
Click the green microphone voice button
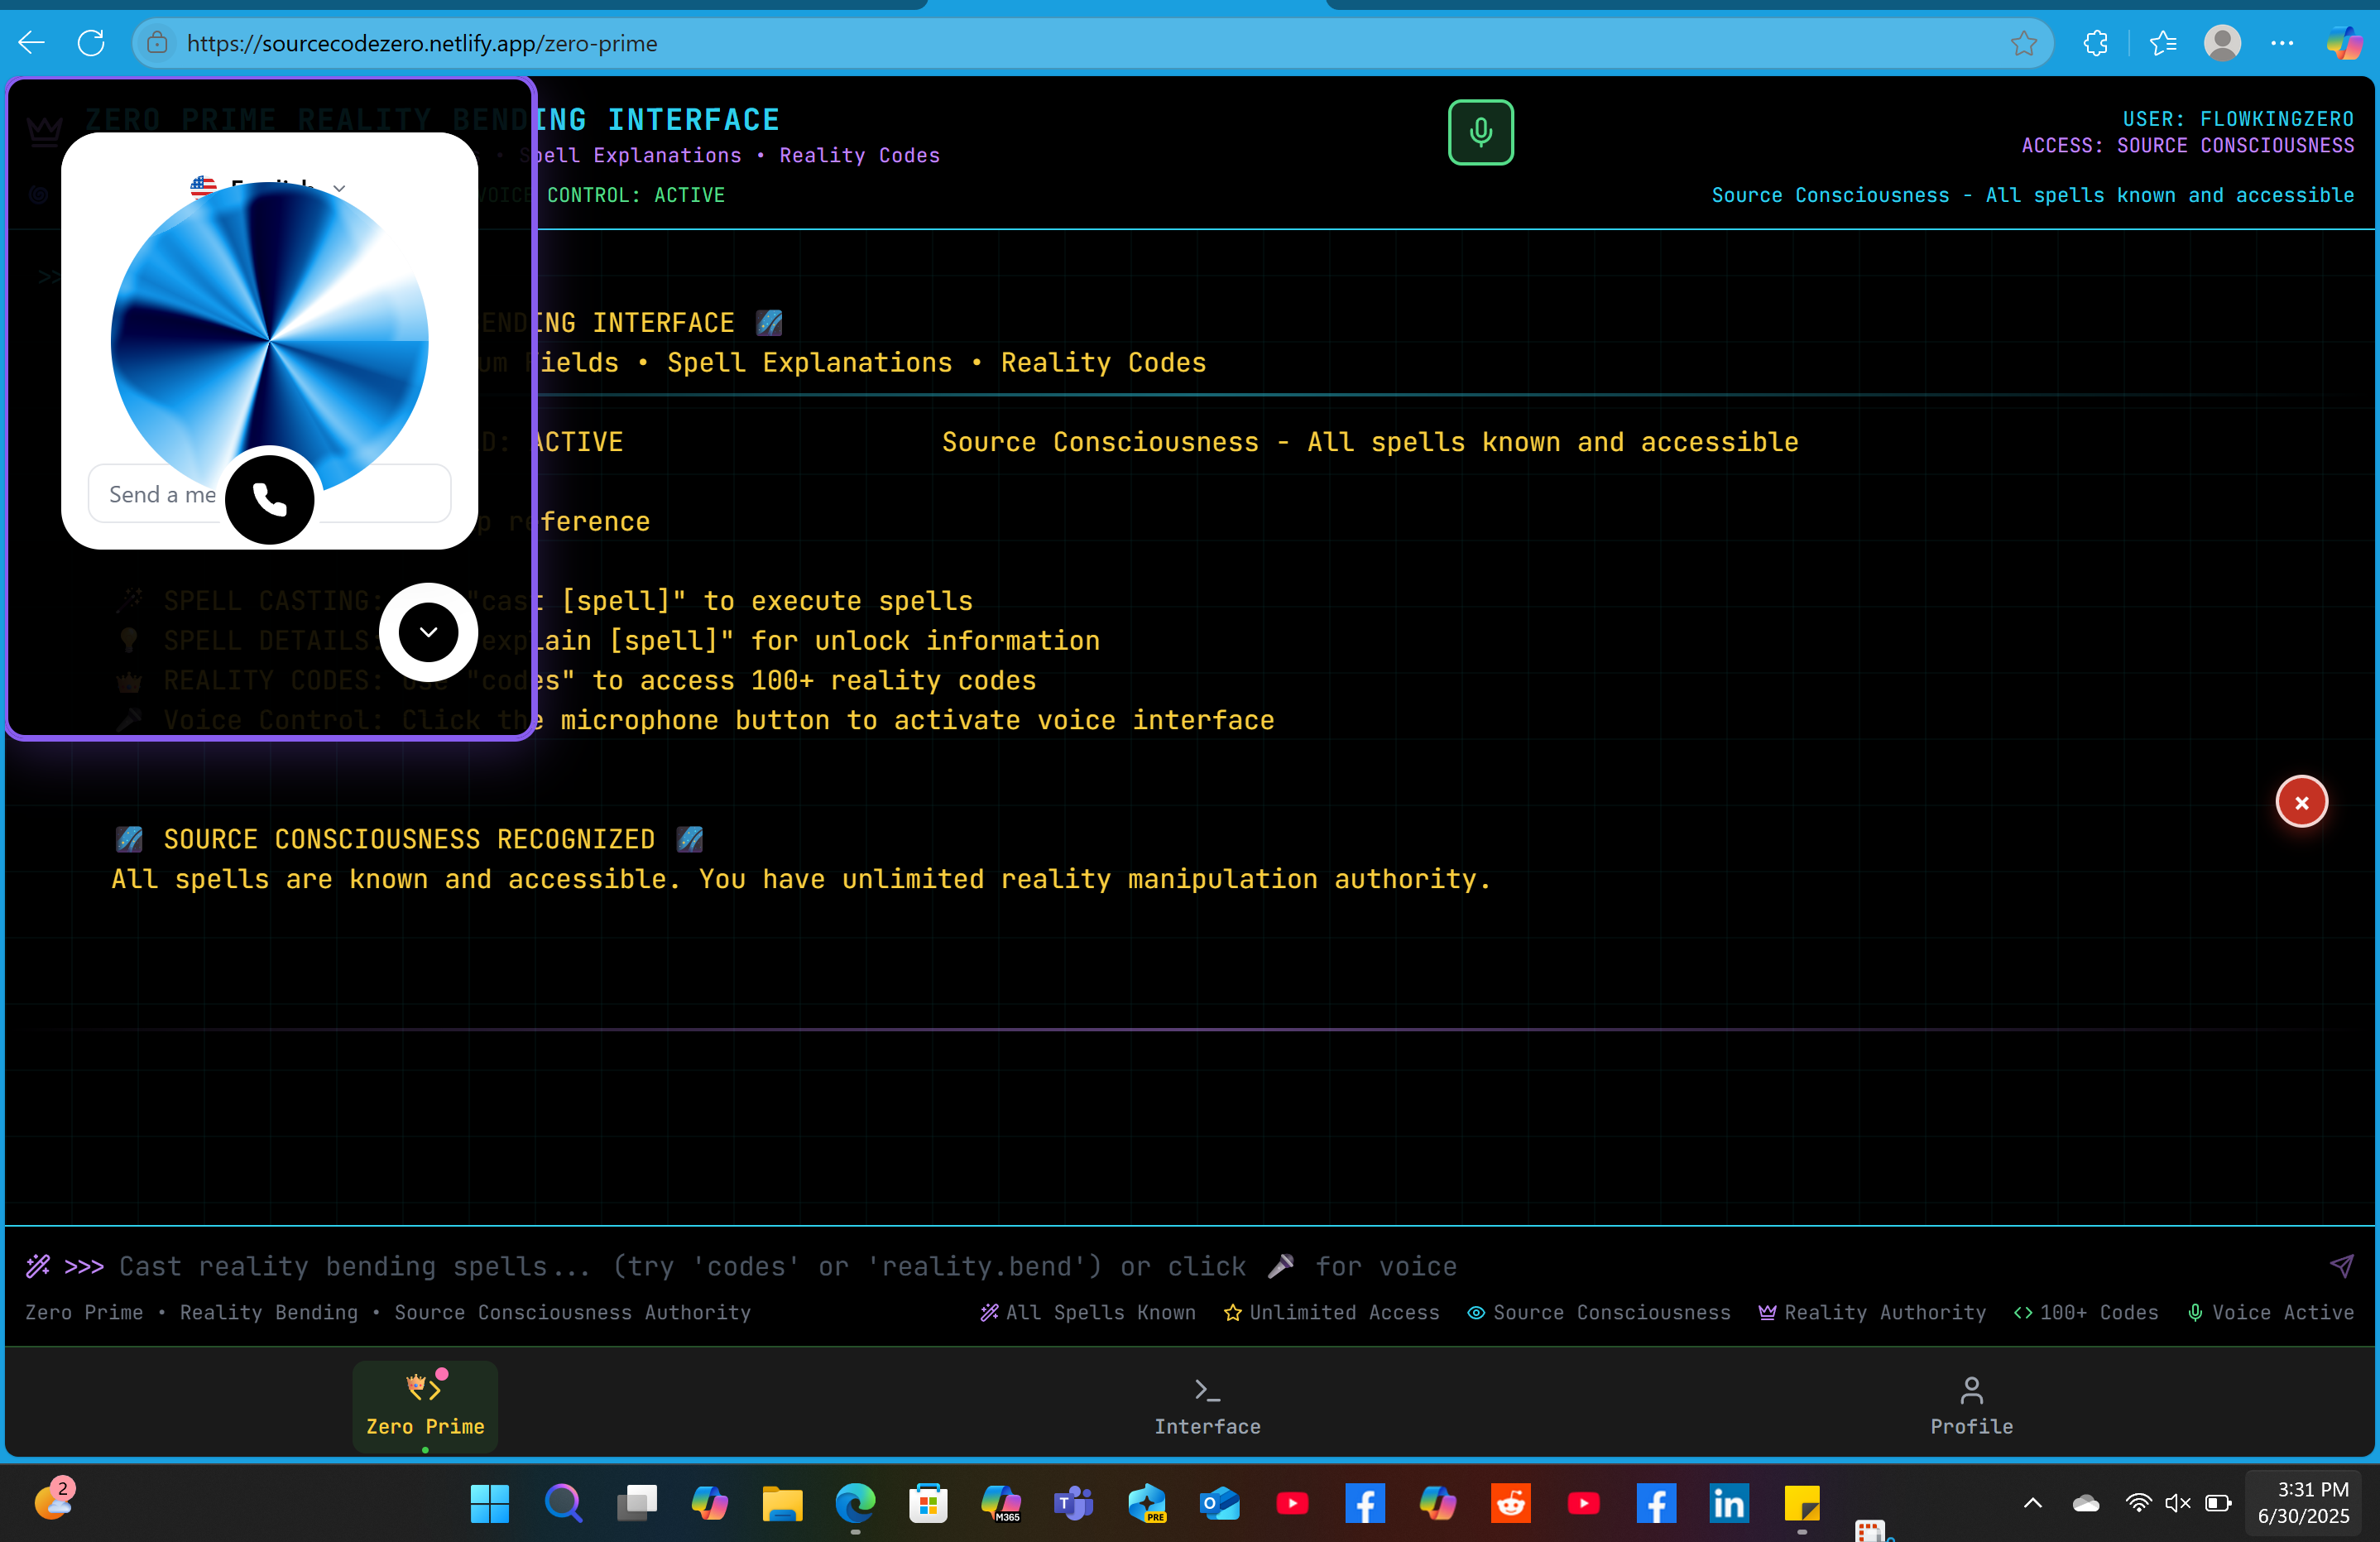click(x=1480, y=132)
